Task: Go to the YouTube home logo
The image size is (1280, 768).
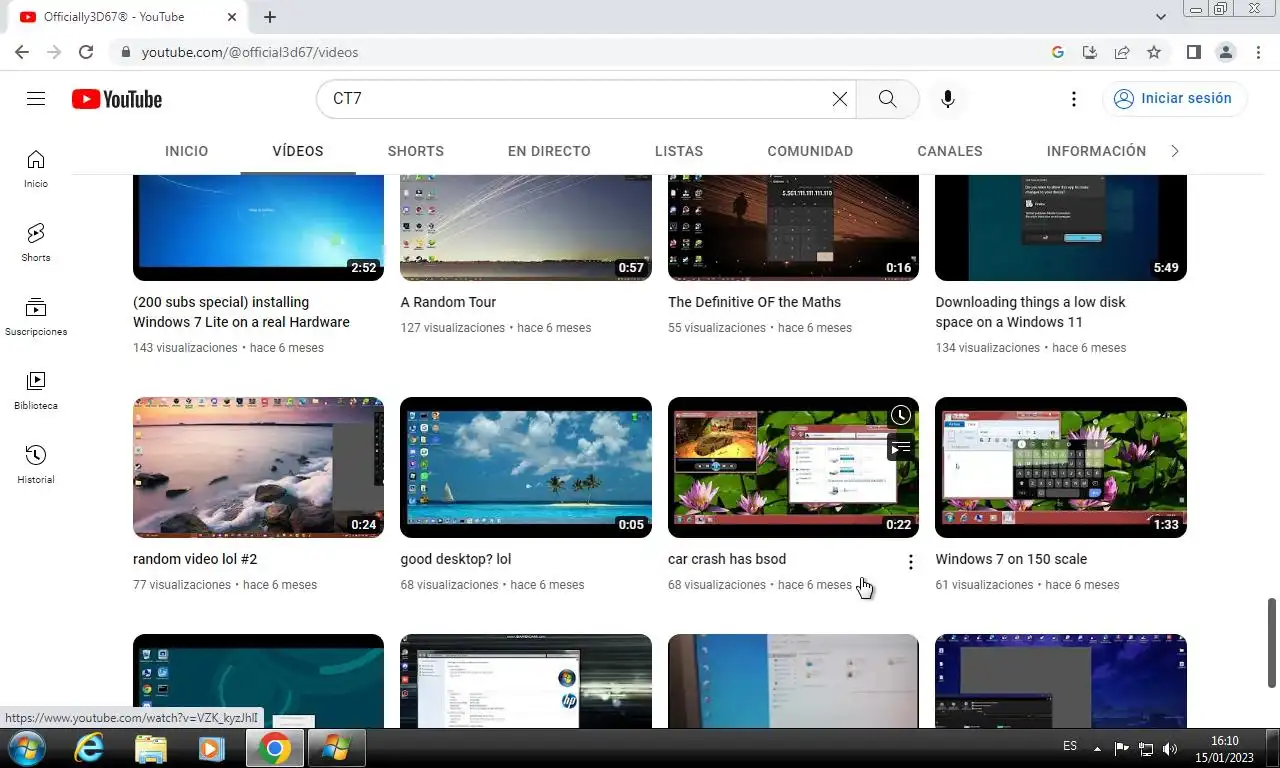Action: [x=117, y=99]
